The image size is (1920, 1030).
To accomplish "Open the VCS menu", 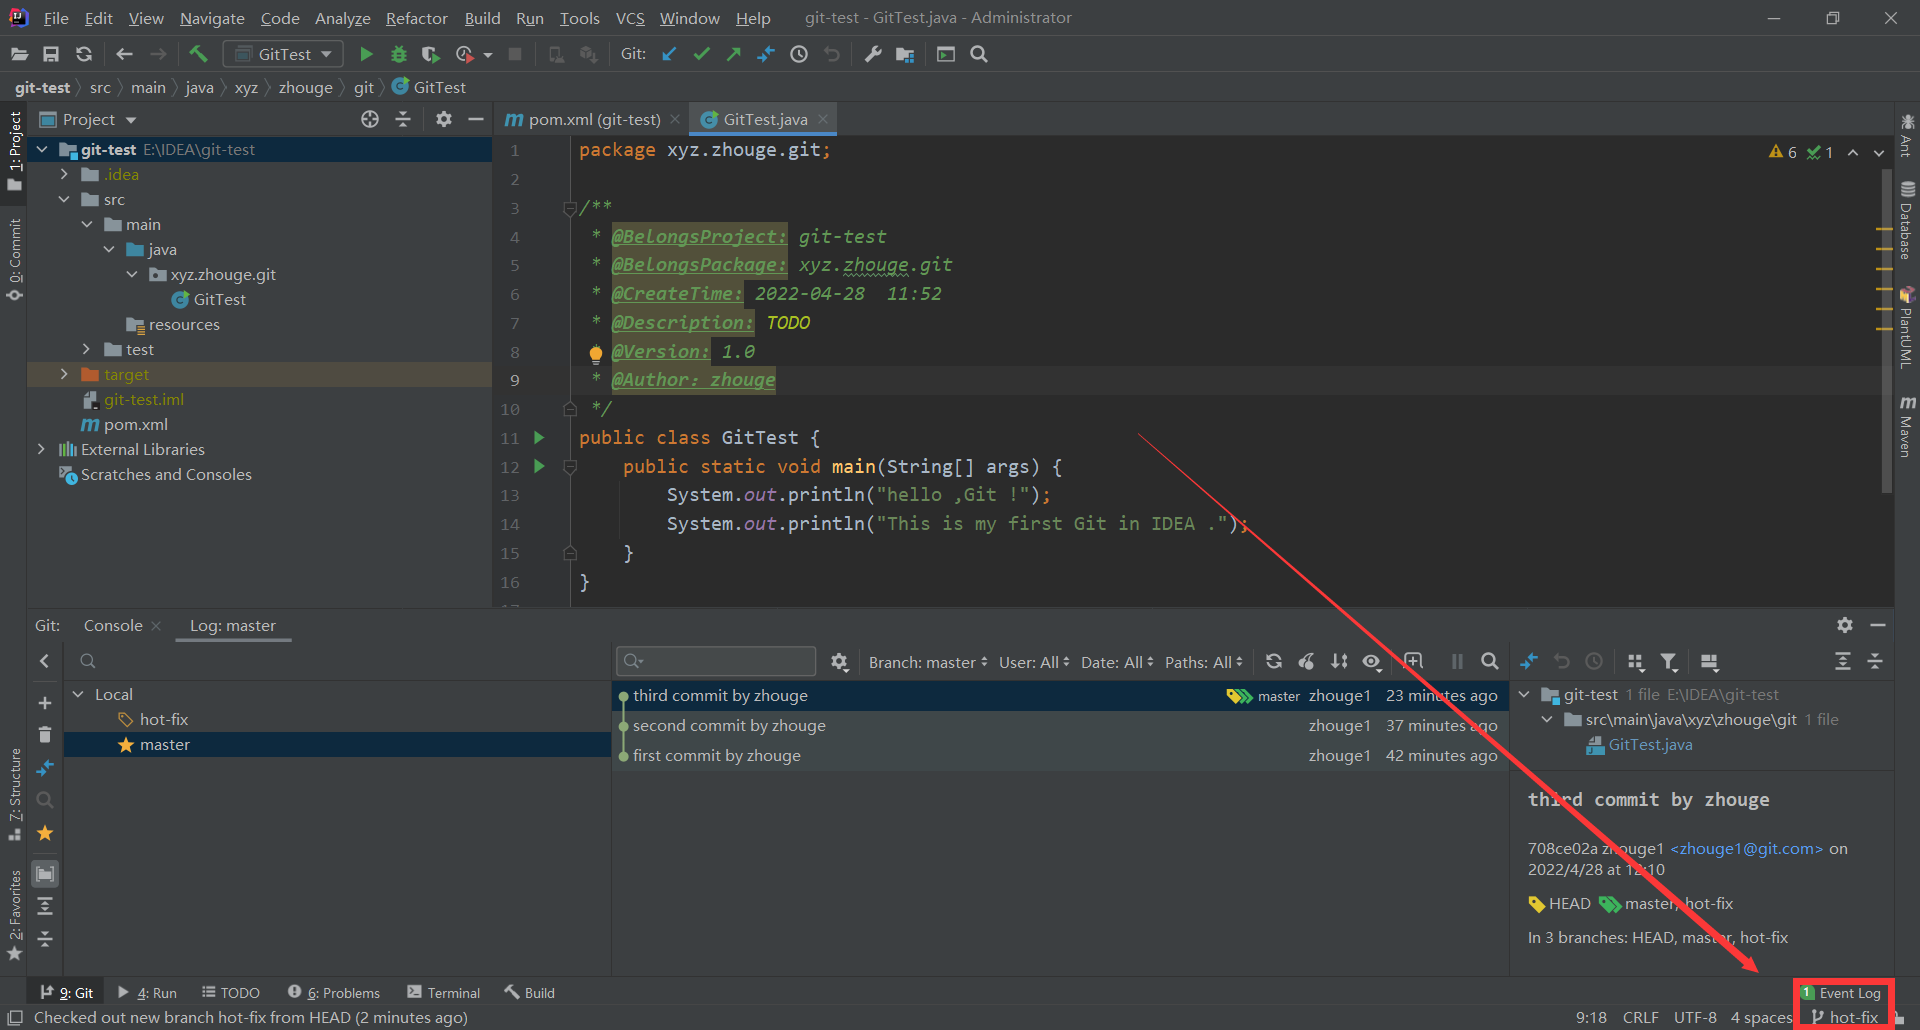I will [x=629, y=18].
